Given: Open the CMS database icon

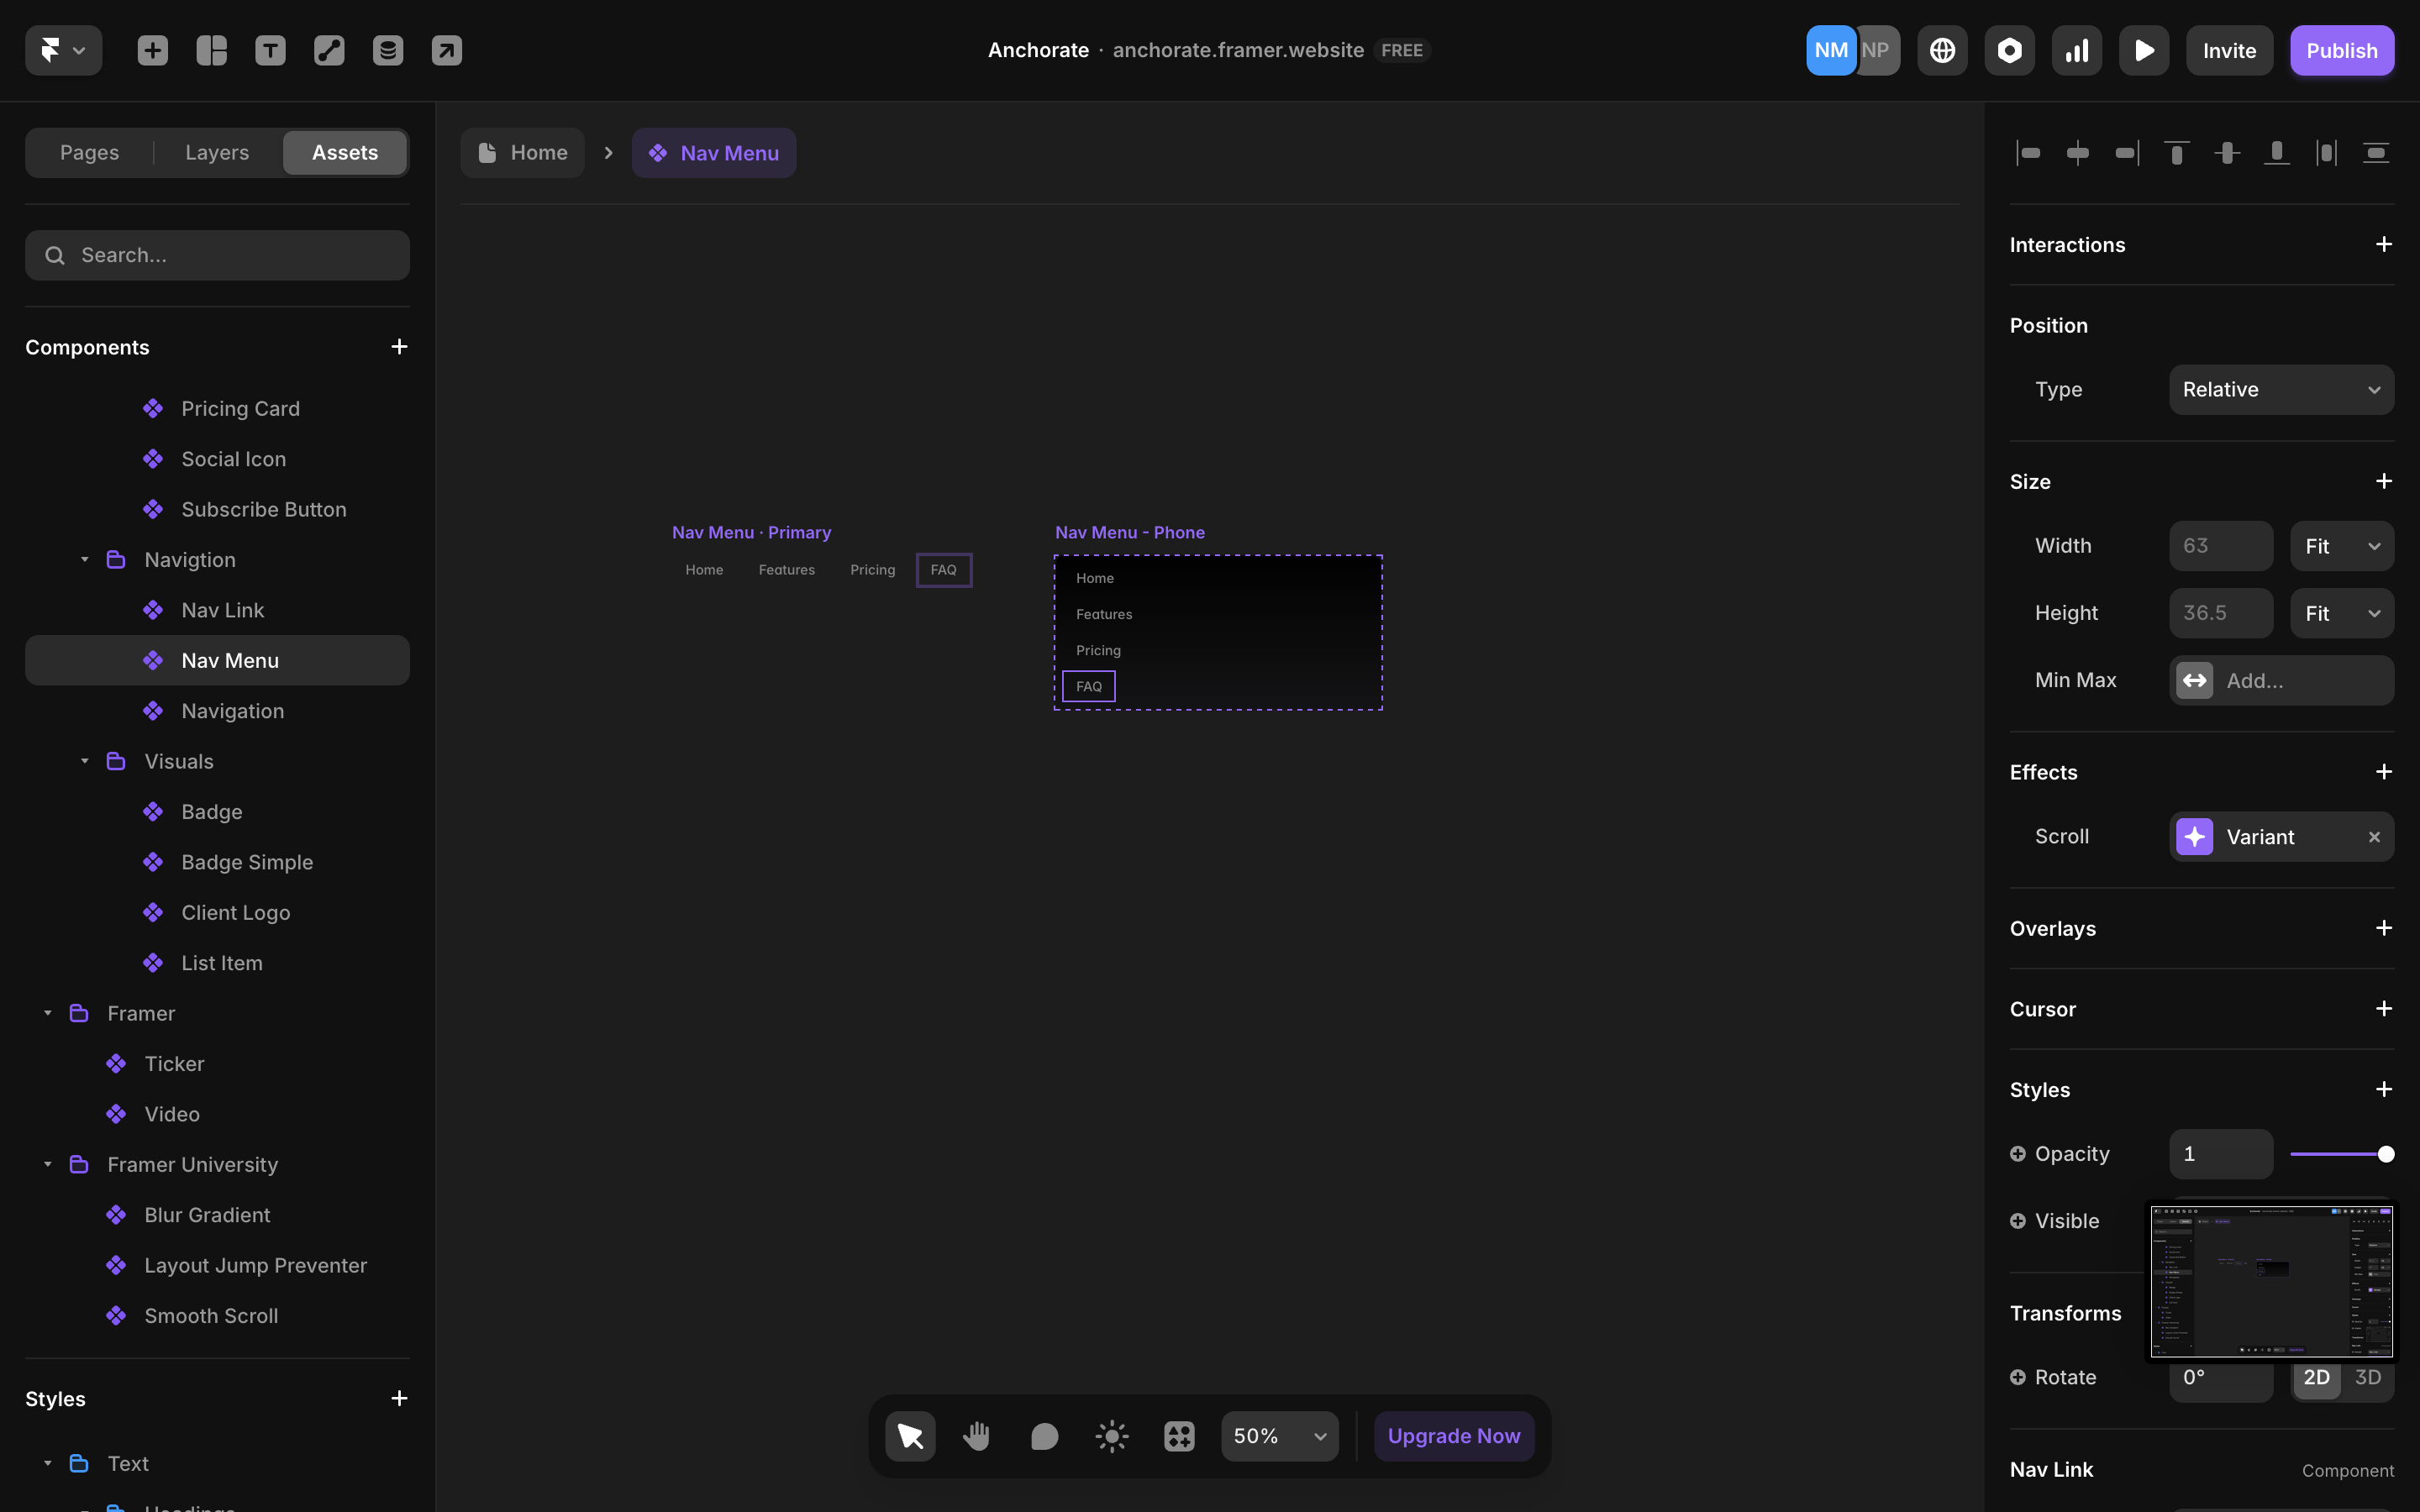Looking at the screenshot, I should coord(388,50).
